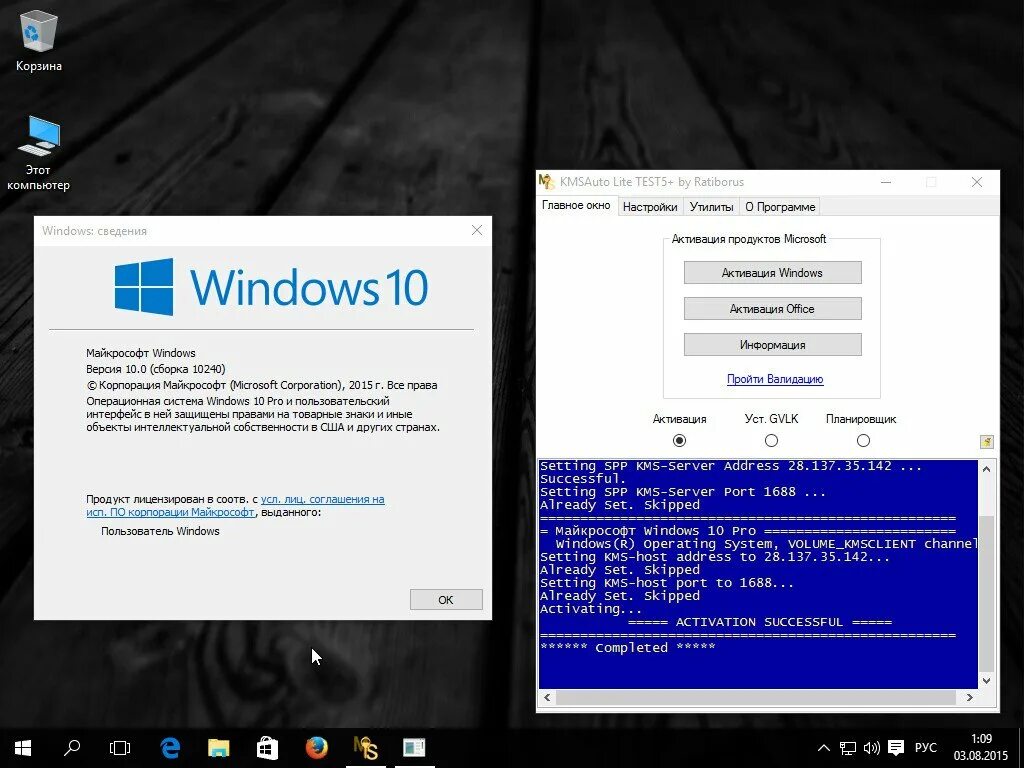Open the Настройки tab in KMSAuto

click(650, 207)
